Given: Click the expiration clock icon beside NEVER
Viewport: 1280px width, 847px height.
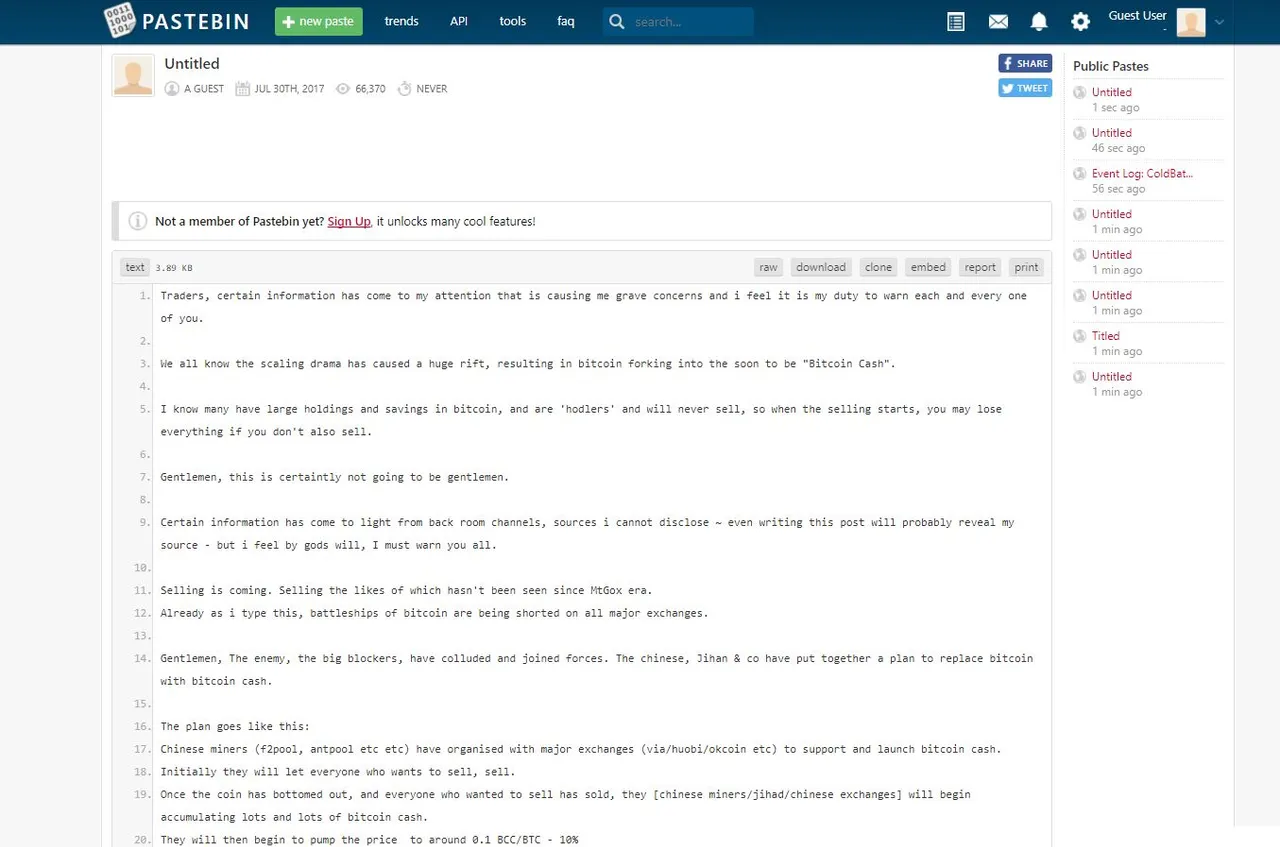Looking at the screenshot, I should pyautogui.click(x=404, y=89).
